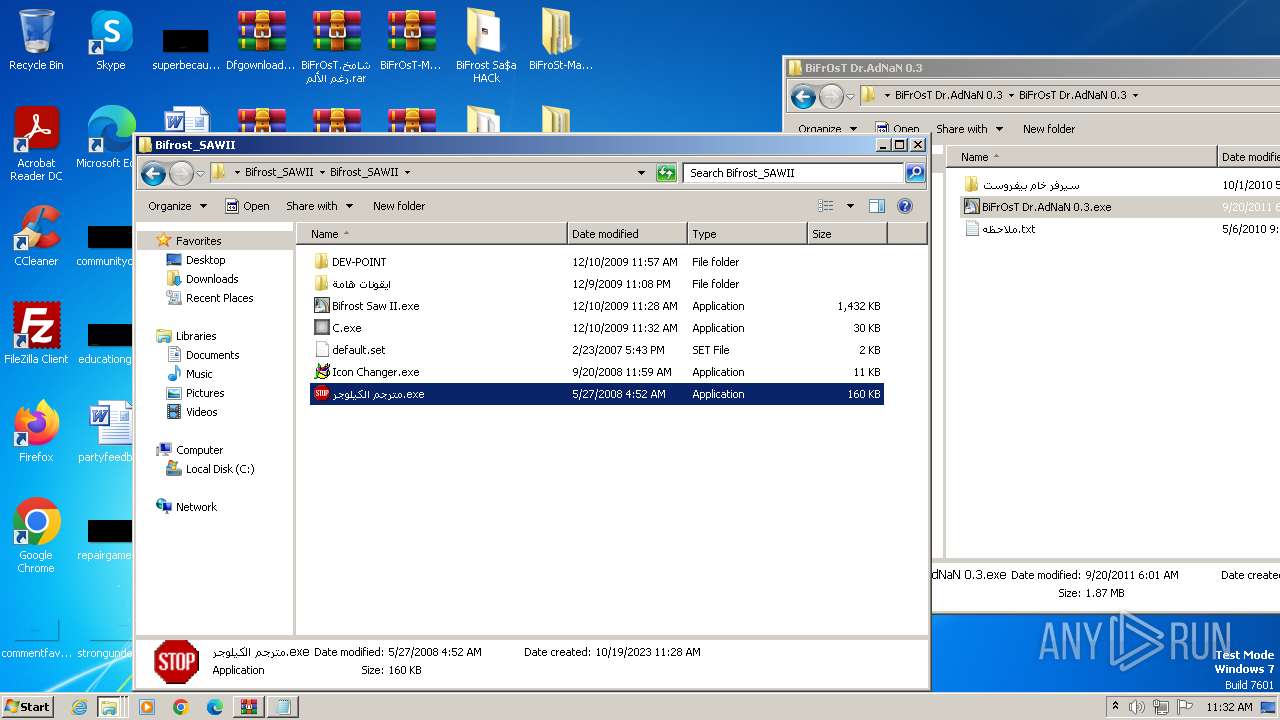1280x720 pixels.
Task: Click New folder in Bifrost_SAWII toolbar
Action: tap(399, 206)
